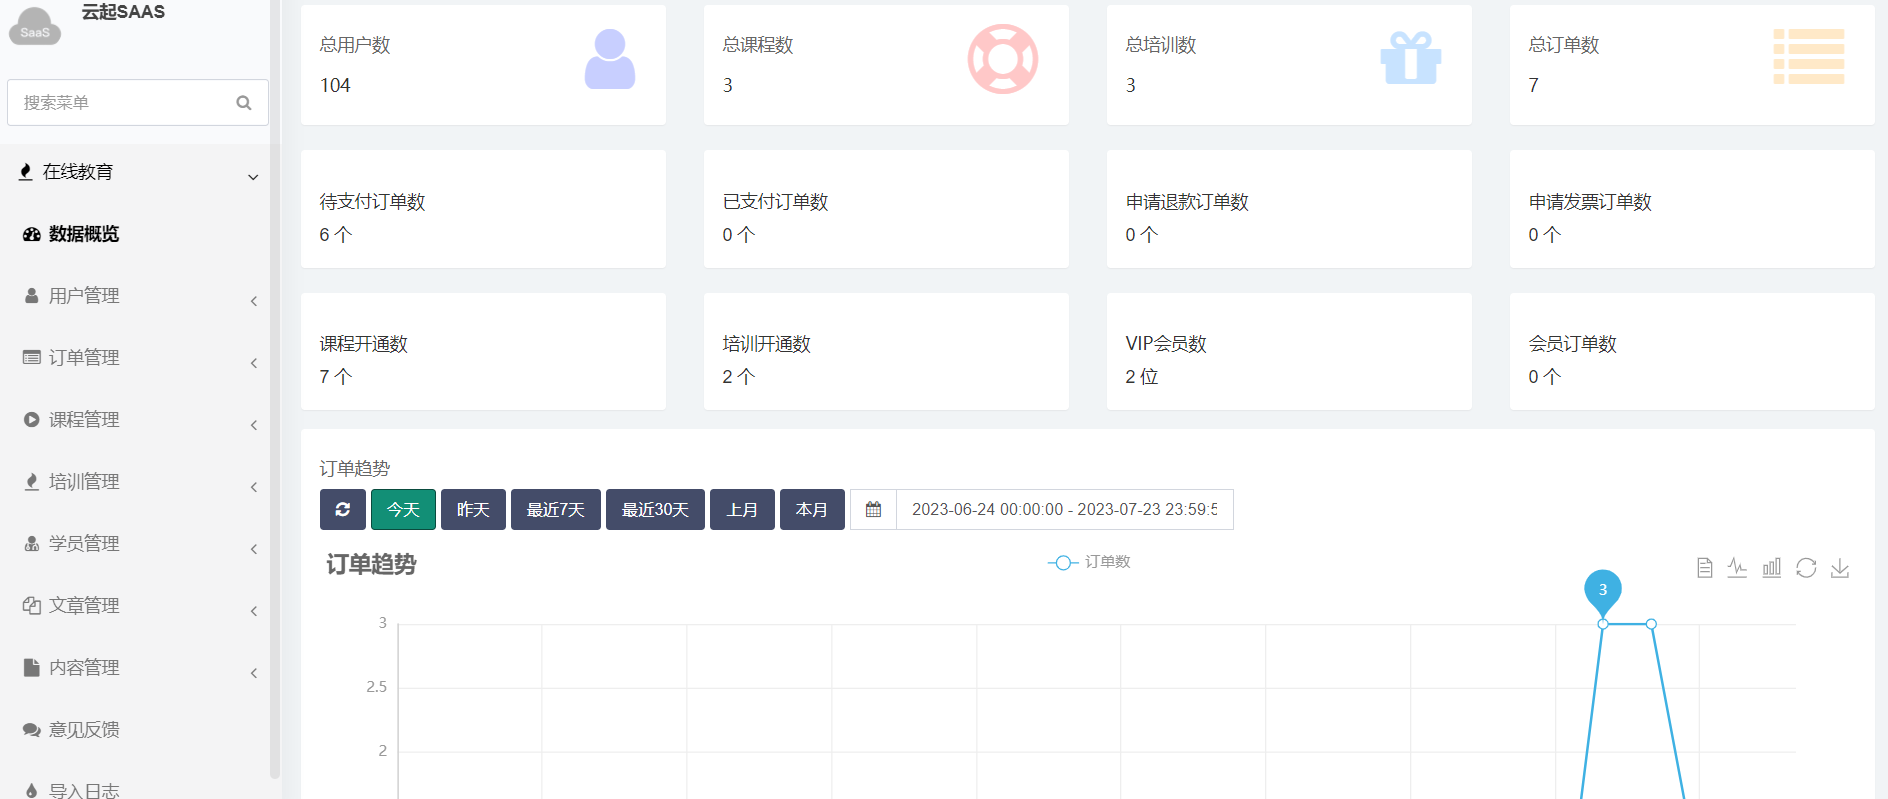Click the 申请退款订单数 card
The image size is (1888, 799).
click(x=1289, y=209)
